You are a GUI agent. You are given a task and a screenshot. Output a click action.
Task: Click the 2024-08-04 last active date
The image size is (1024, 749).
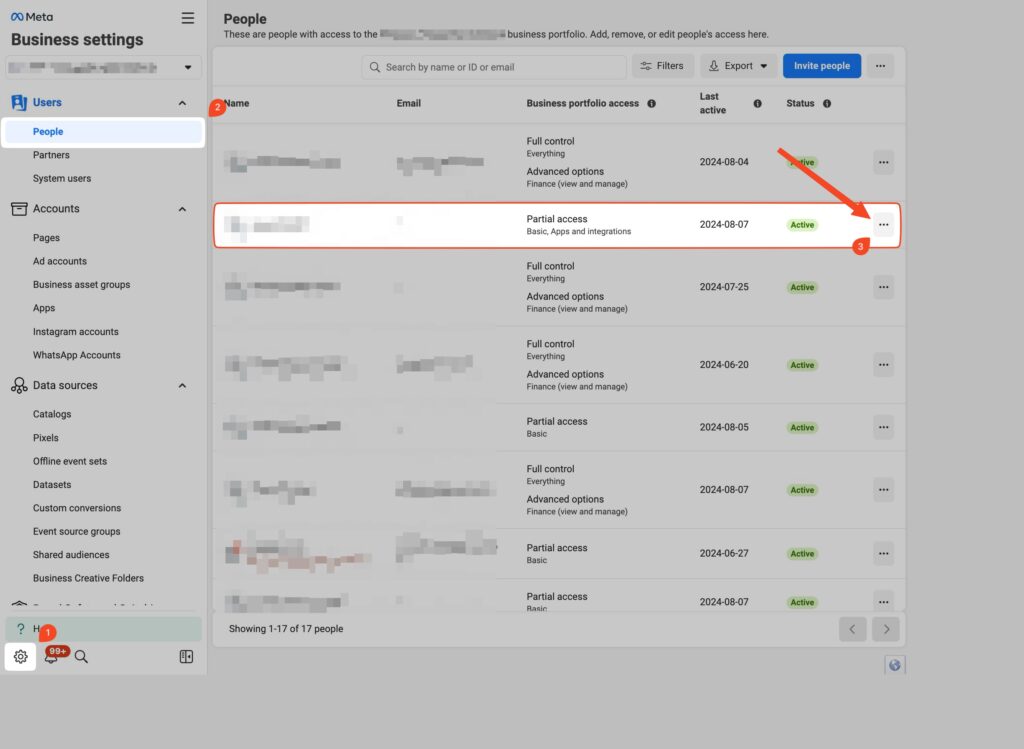(x=724, y=162)
